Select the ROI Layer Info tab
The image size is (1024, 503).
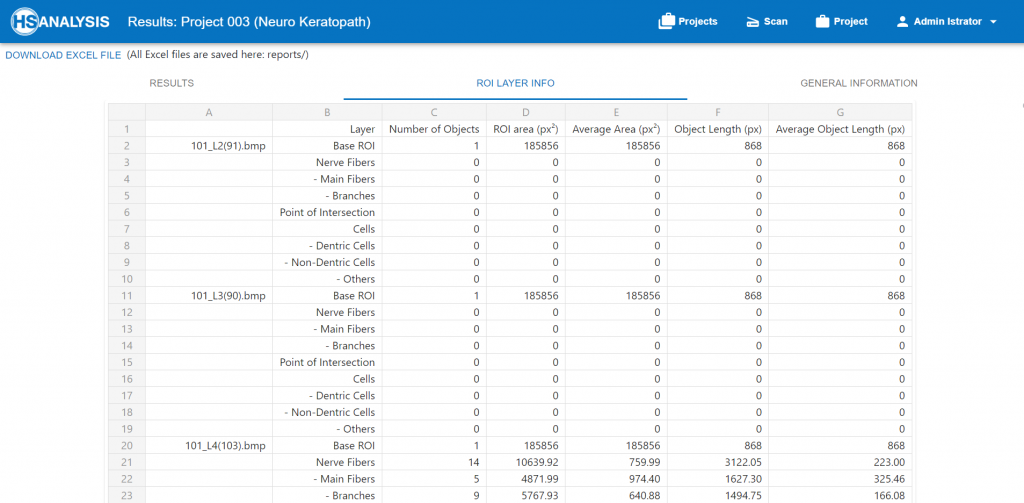click(x=515, y=83)
